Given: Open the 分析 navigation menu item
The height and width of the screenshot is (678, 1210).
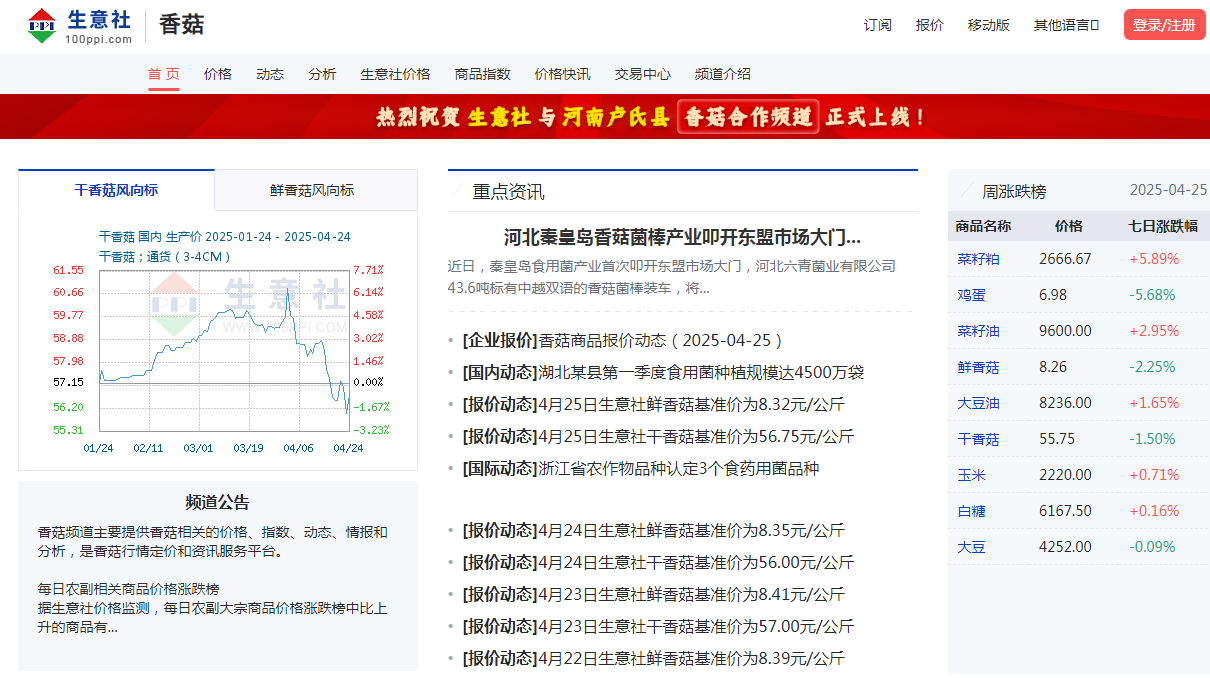Looking at the screenshot, I should click(x=322, y=74).
